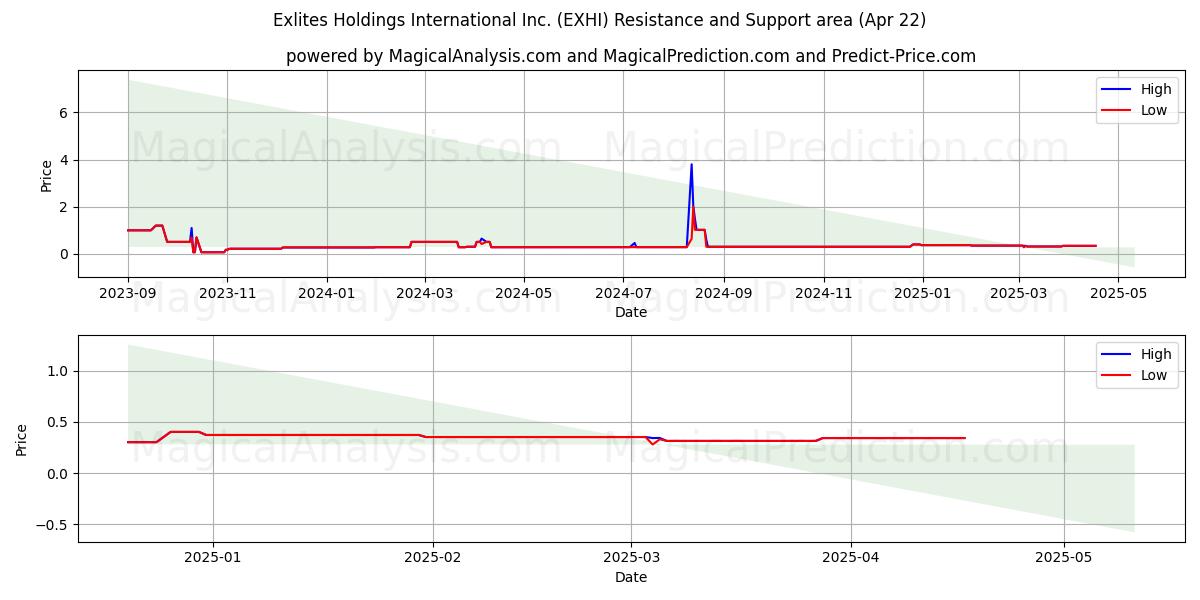Screen dimensions: 1200x600
Task: Click the Date axis label under lower chart
Action: [631, 577]
